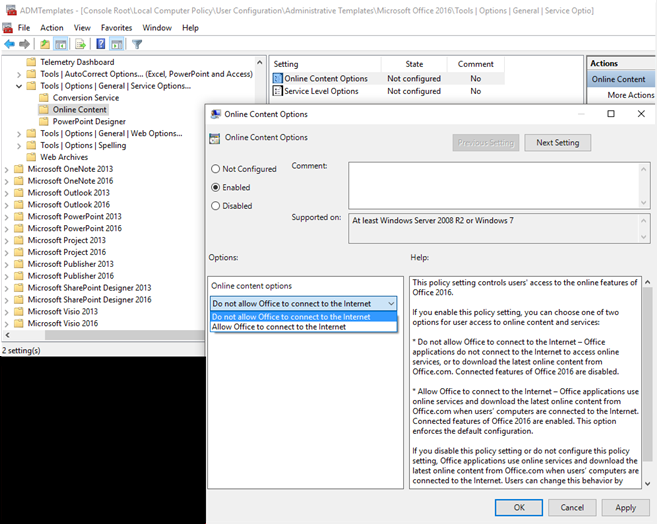
Task: Expand Tools | Options | General | Web Options node
Action: pyautogui.click(x=19, y=134)
